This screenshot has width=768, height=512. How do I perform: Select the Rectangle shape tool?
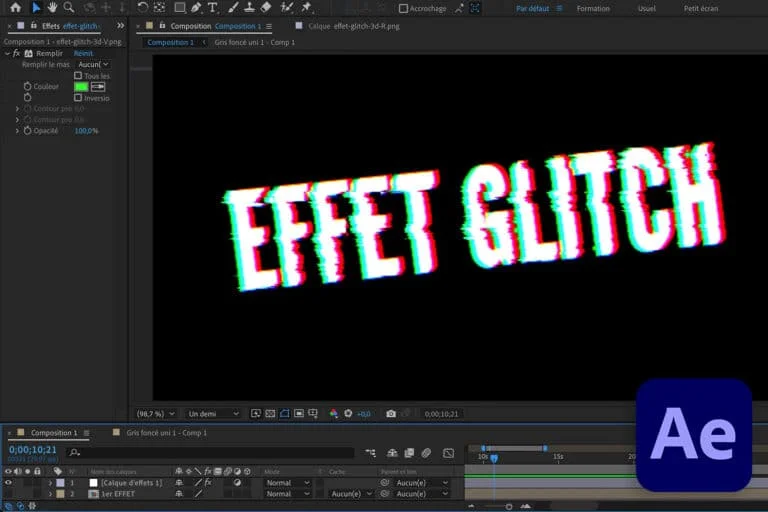point(180,7)
